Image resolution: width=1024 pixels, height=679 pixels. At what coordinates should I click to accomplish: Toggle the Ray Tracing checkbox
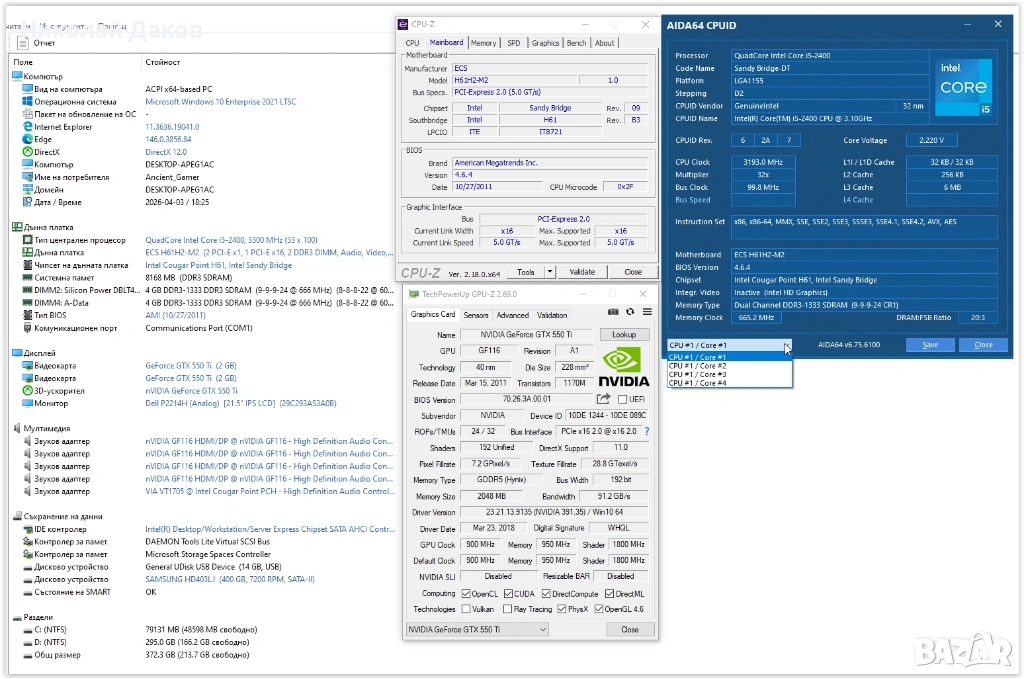pos(507,609)
